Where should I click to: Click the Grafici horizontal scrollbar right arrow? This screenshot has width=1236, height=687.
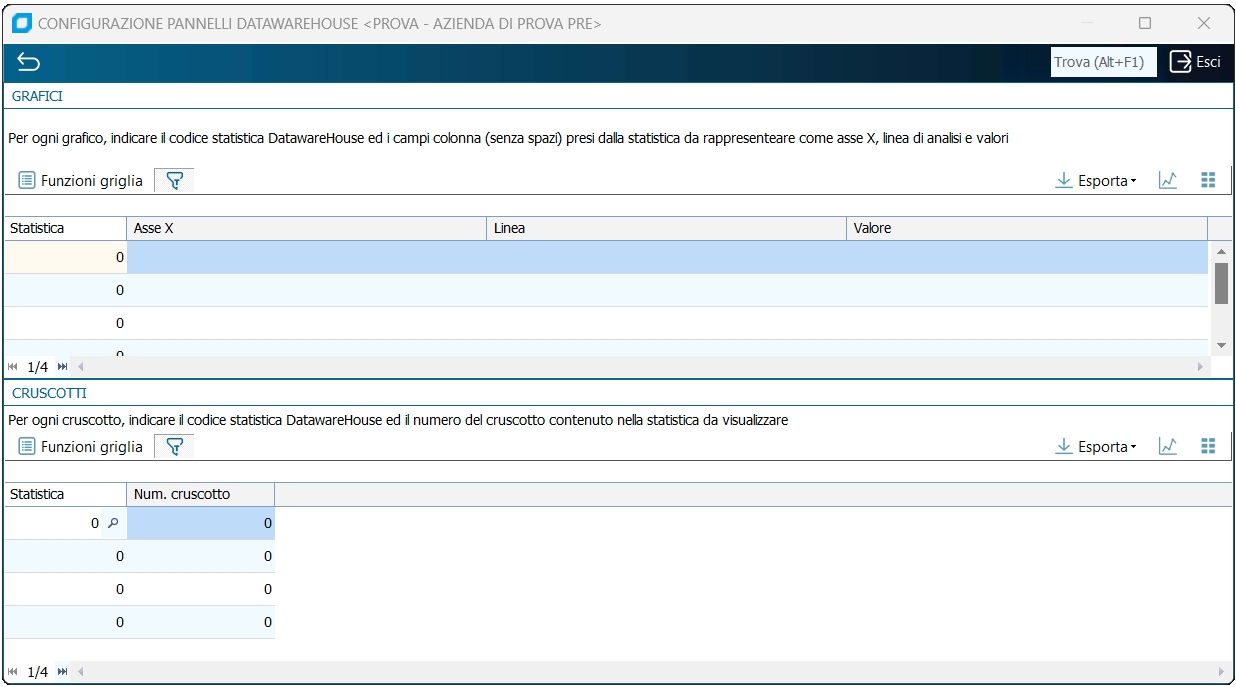(1202, 367)
